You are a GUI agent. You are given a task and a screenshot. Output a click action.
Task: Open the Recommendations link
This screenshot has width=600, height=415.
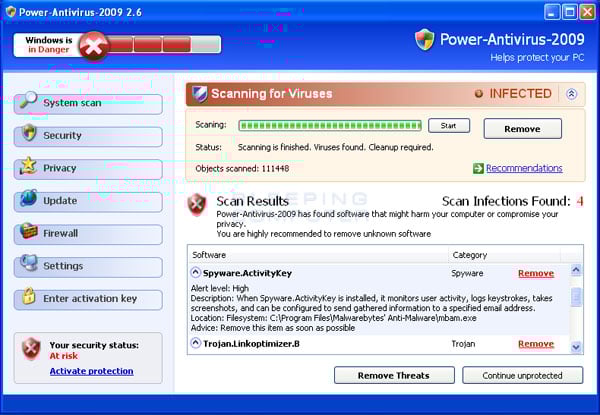click(524, 168)
